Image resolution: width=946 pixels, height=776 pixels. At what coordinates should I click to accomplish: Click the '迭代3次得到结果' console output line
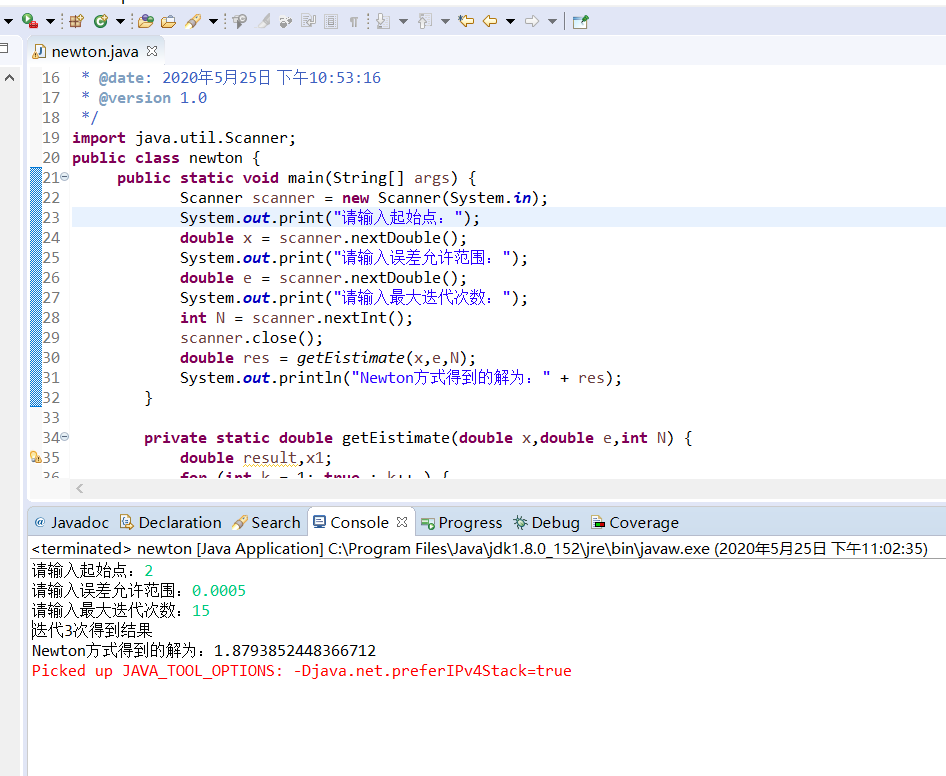[x=92, y=631]
